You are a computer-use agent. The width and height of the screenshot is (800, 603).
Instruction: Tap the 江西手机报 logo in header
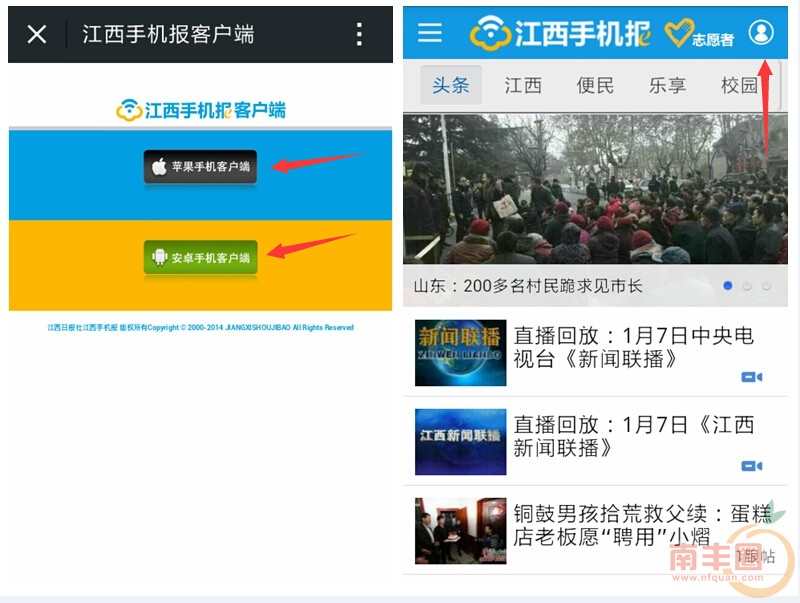[x=560, y=33]
